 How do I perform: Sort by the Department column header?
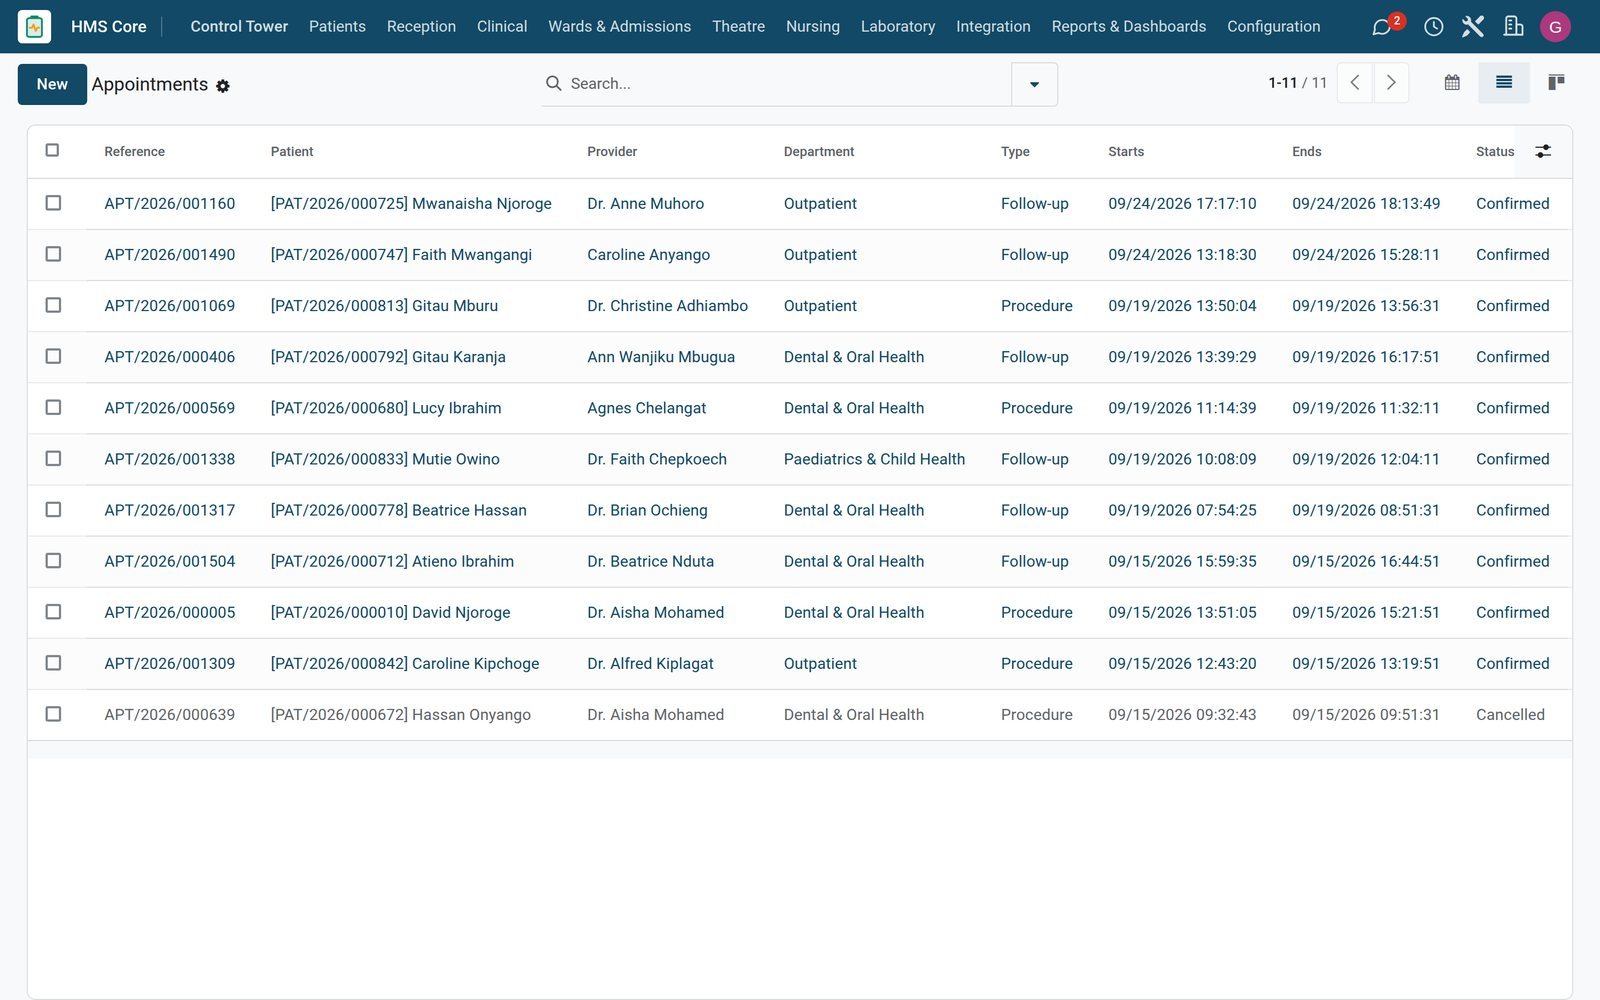point(818,152)
